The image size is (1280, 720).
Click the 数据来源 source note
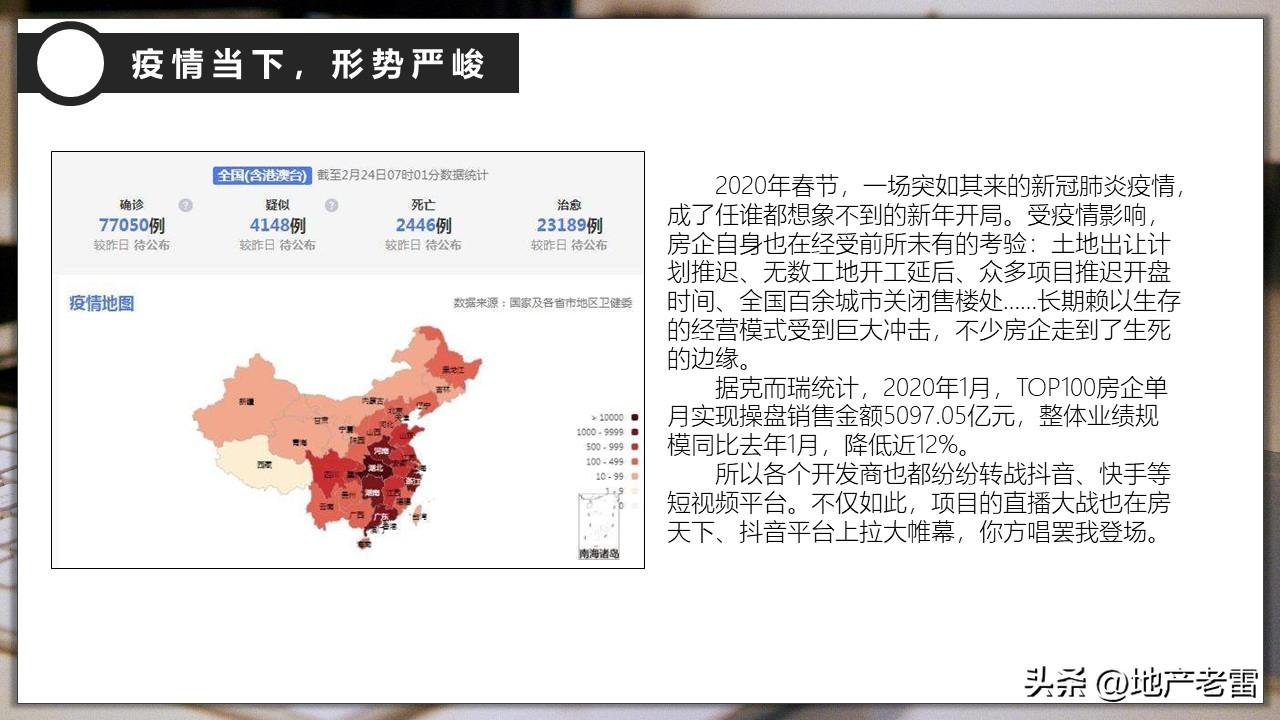click(x=543, y=303)
